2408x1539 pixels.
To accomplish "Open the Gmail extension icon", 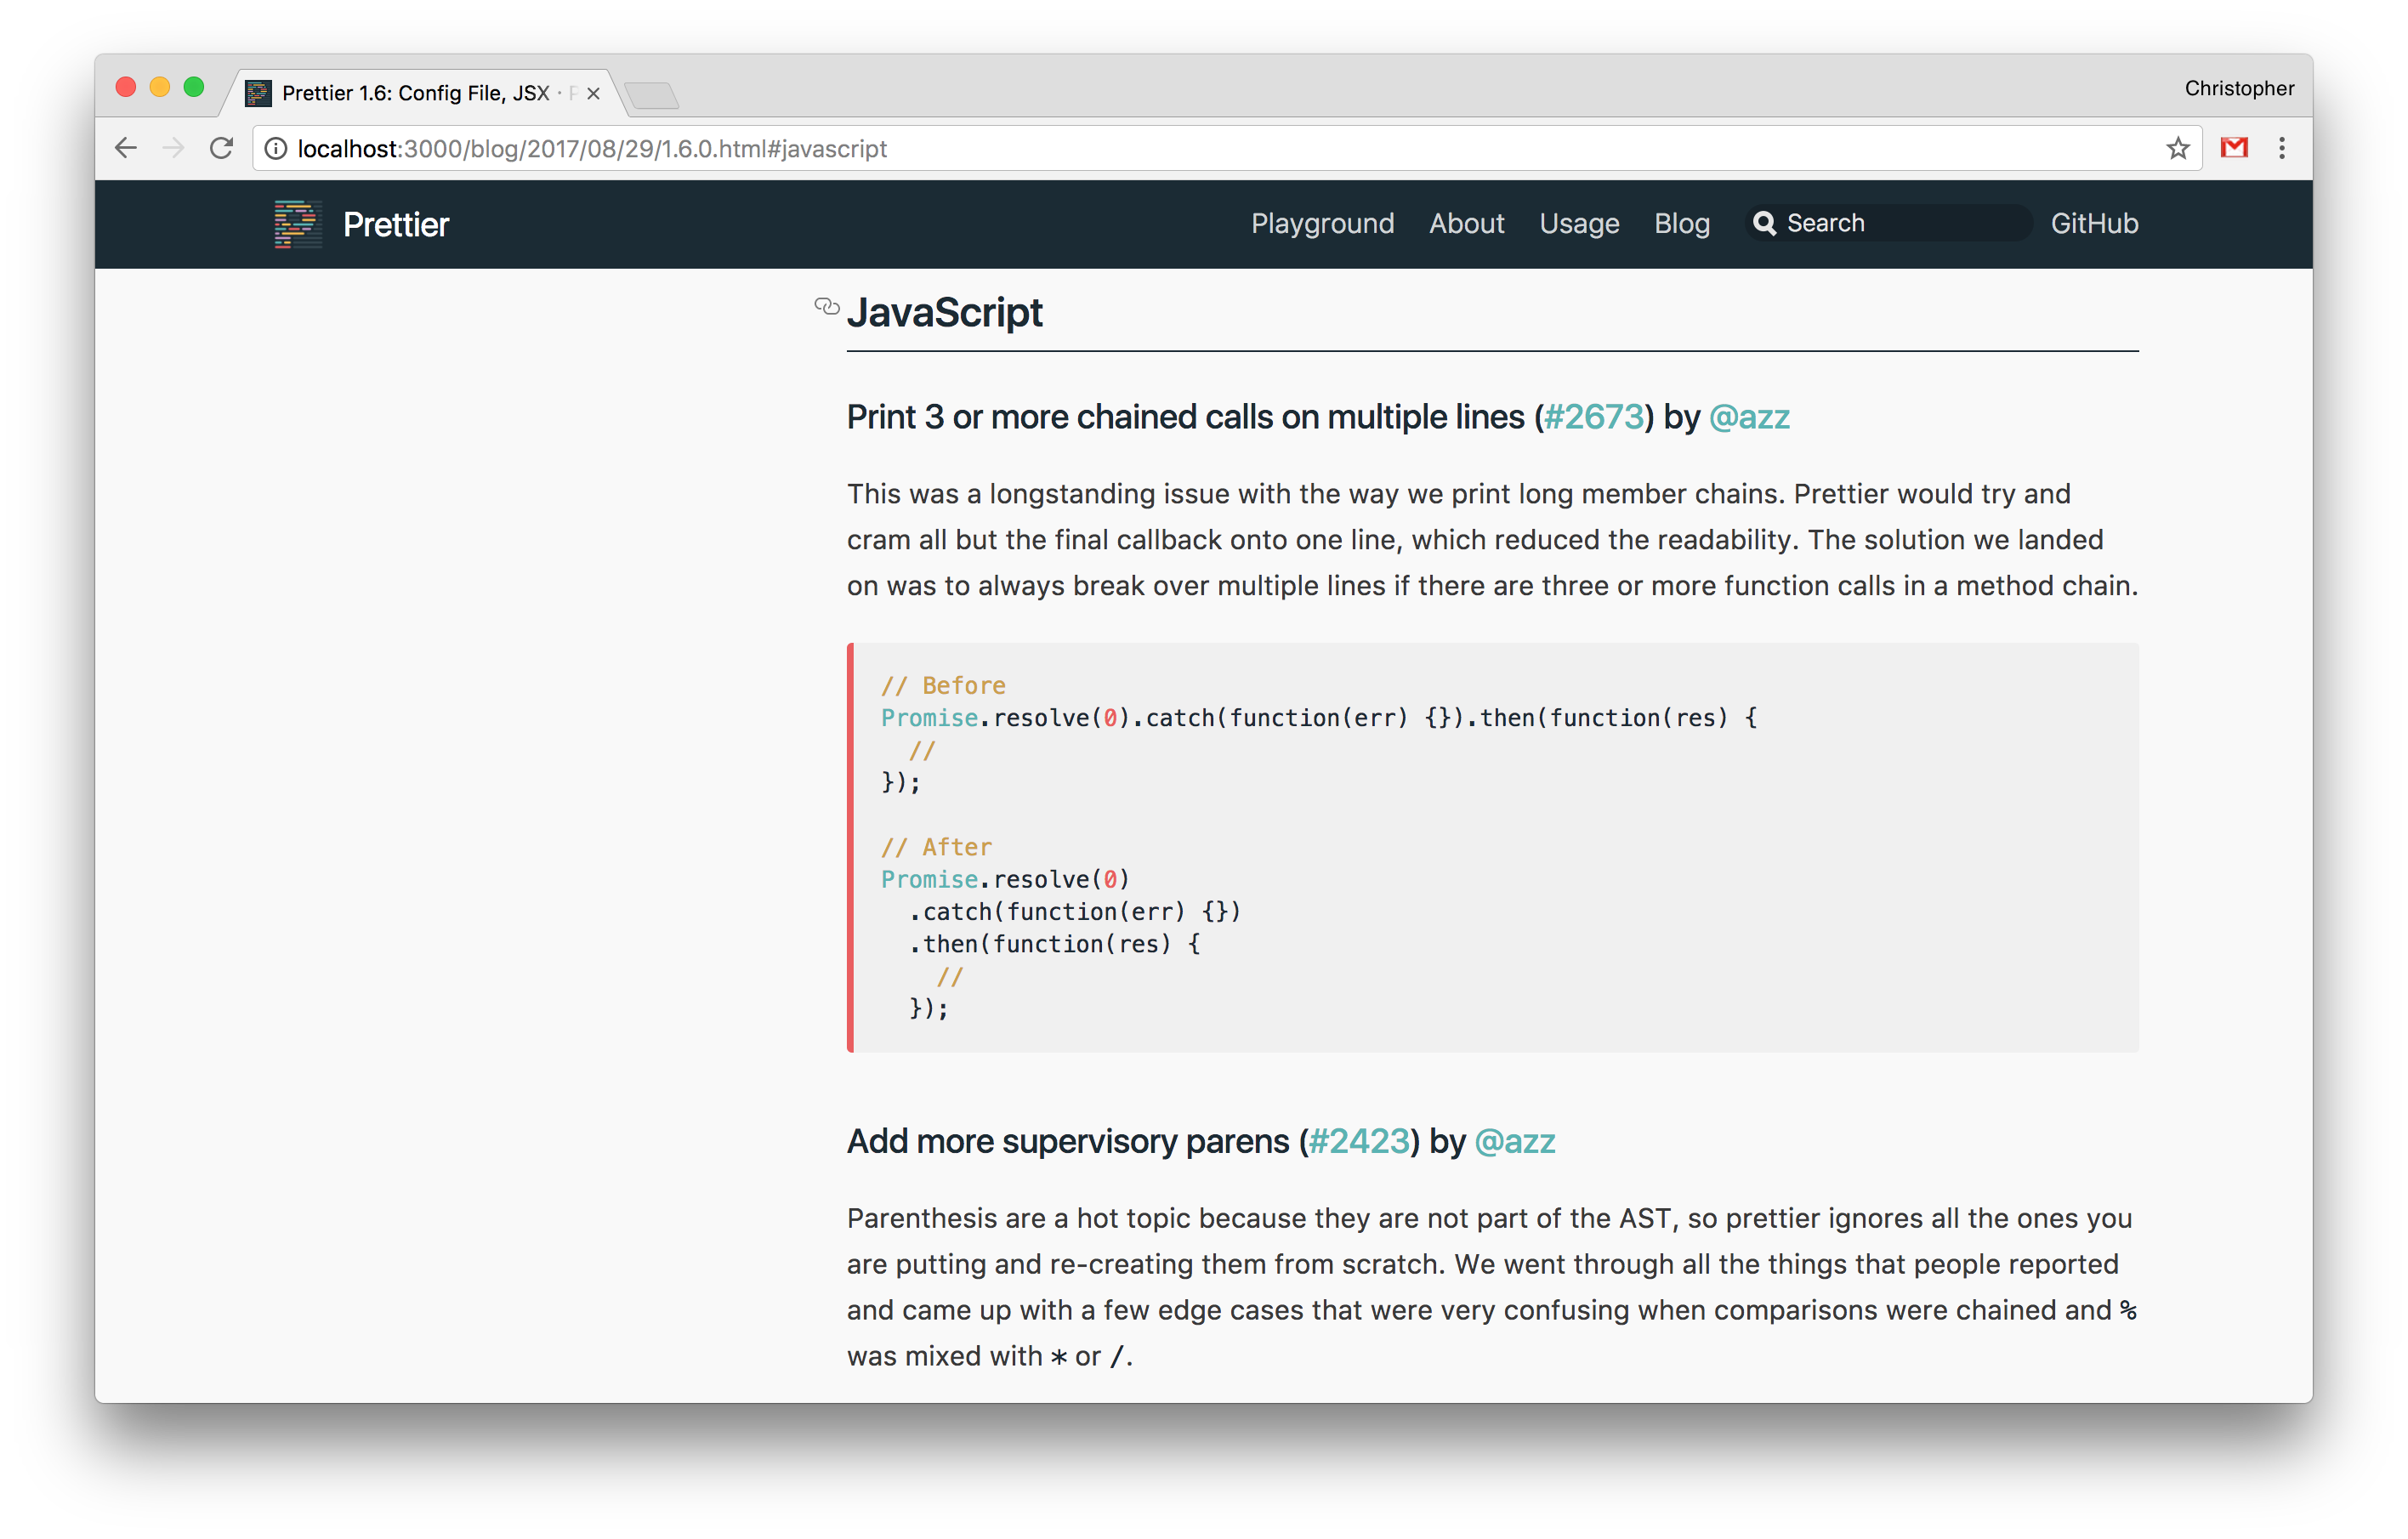I will 2234,149.
